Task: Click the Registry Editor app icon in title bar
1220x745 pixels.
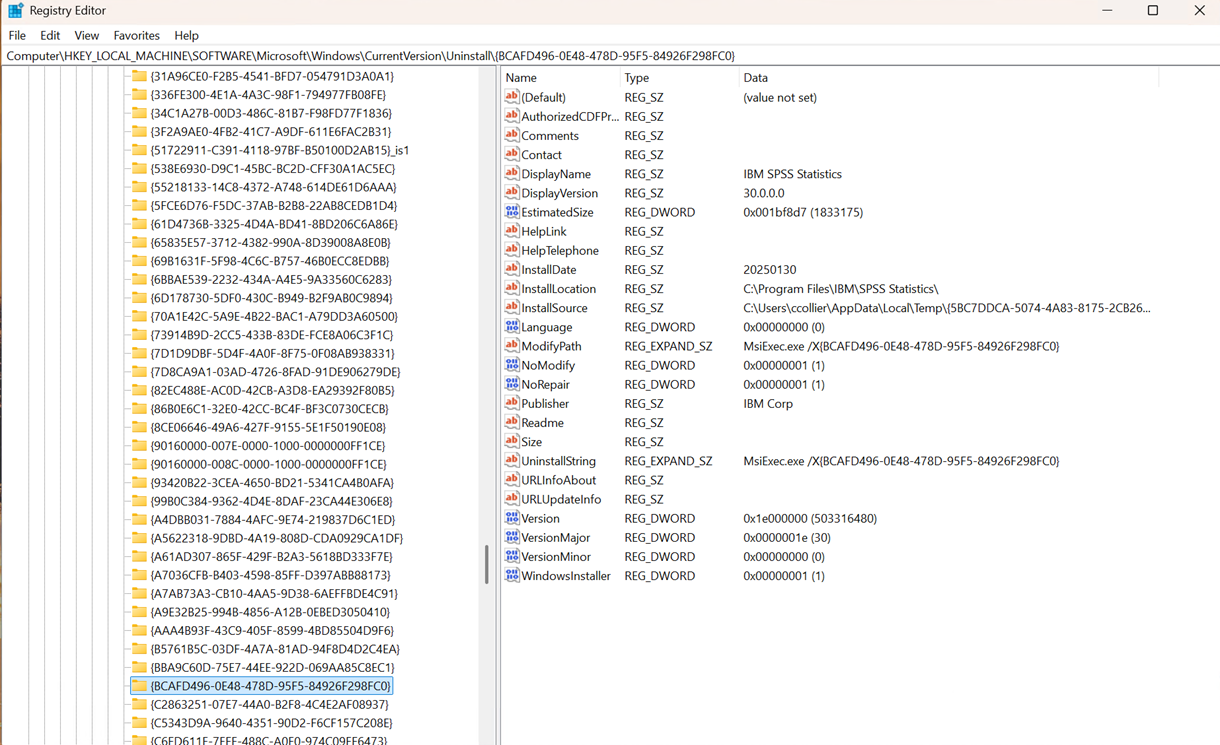Action: [15, 11]
